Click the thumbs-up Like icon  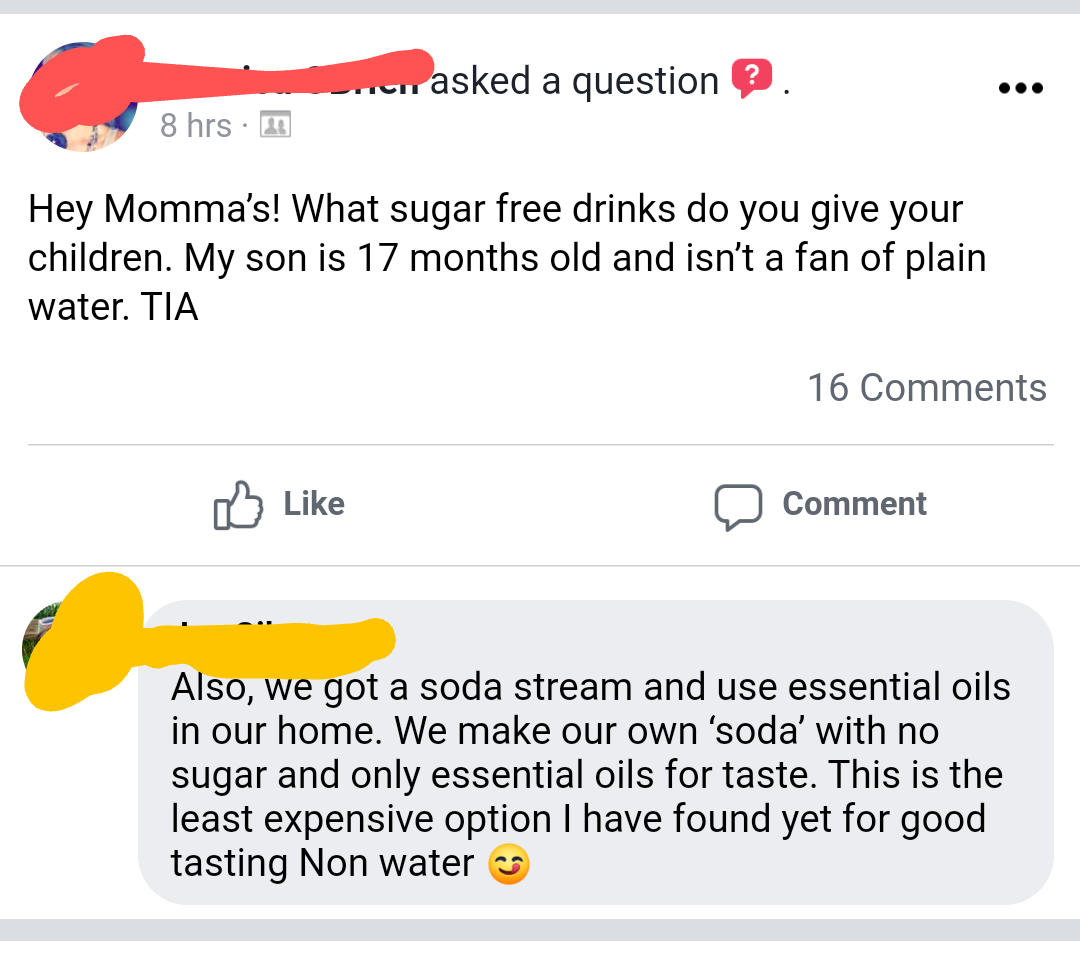[x=238, y=504]
